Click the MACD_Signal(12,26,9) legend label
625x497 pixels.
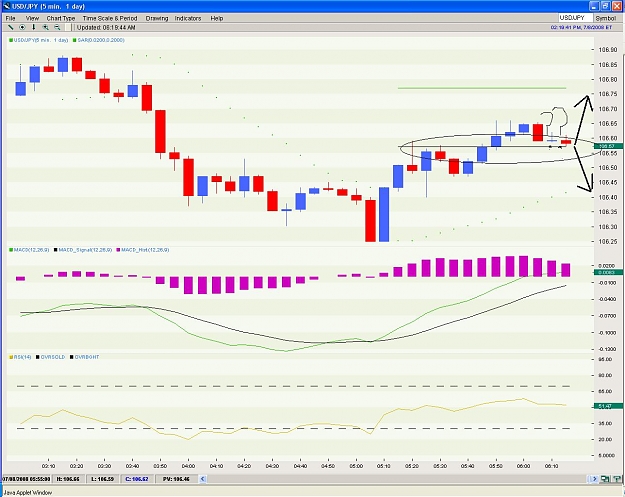85,250
